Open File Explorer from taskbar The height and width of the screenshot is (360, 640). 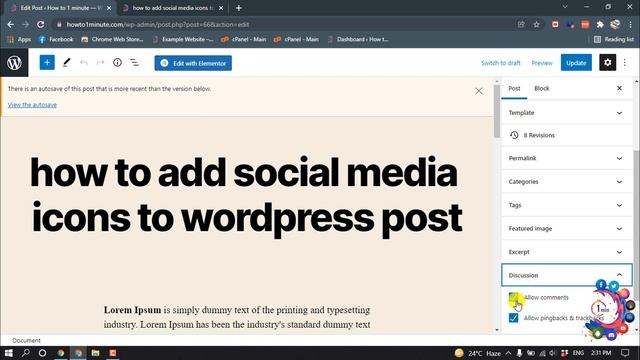click(x=96, y=353)
